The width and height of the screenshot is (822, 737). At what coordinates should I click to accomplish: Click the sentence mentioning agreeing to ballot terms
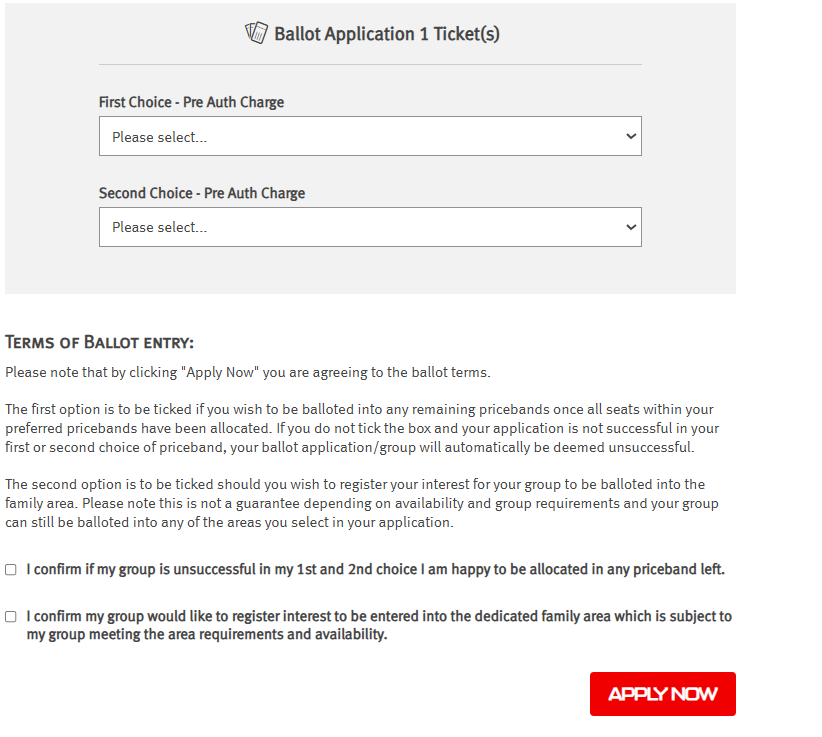[248, 372]
